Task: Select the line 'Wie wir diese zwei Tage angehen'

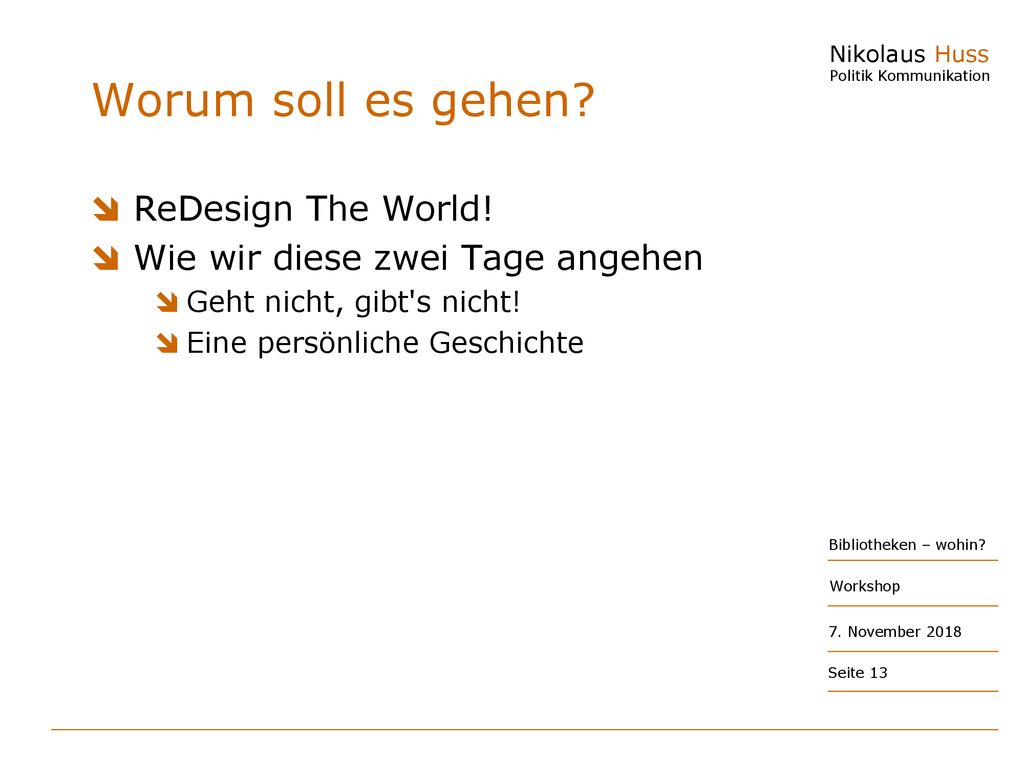Action: point(418,259)
